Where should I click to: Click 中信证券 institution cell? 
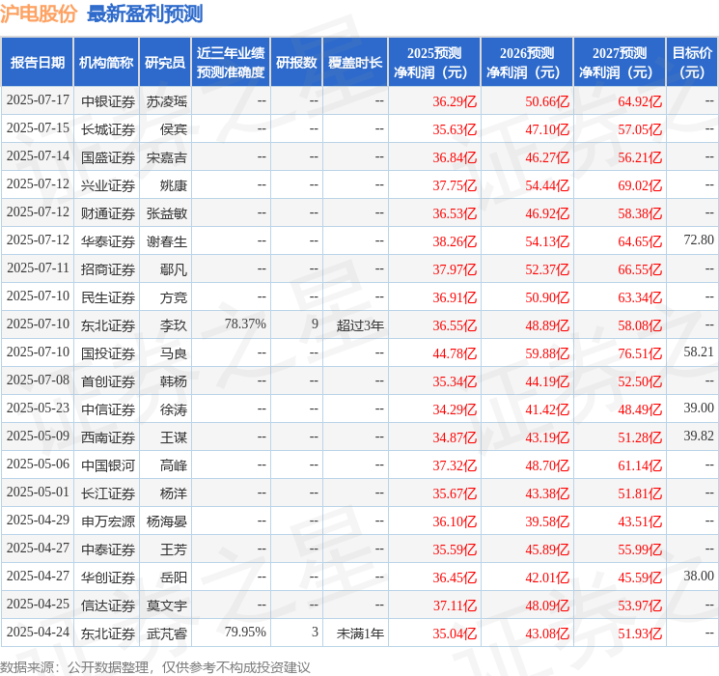pos(108,410)
